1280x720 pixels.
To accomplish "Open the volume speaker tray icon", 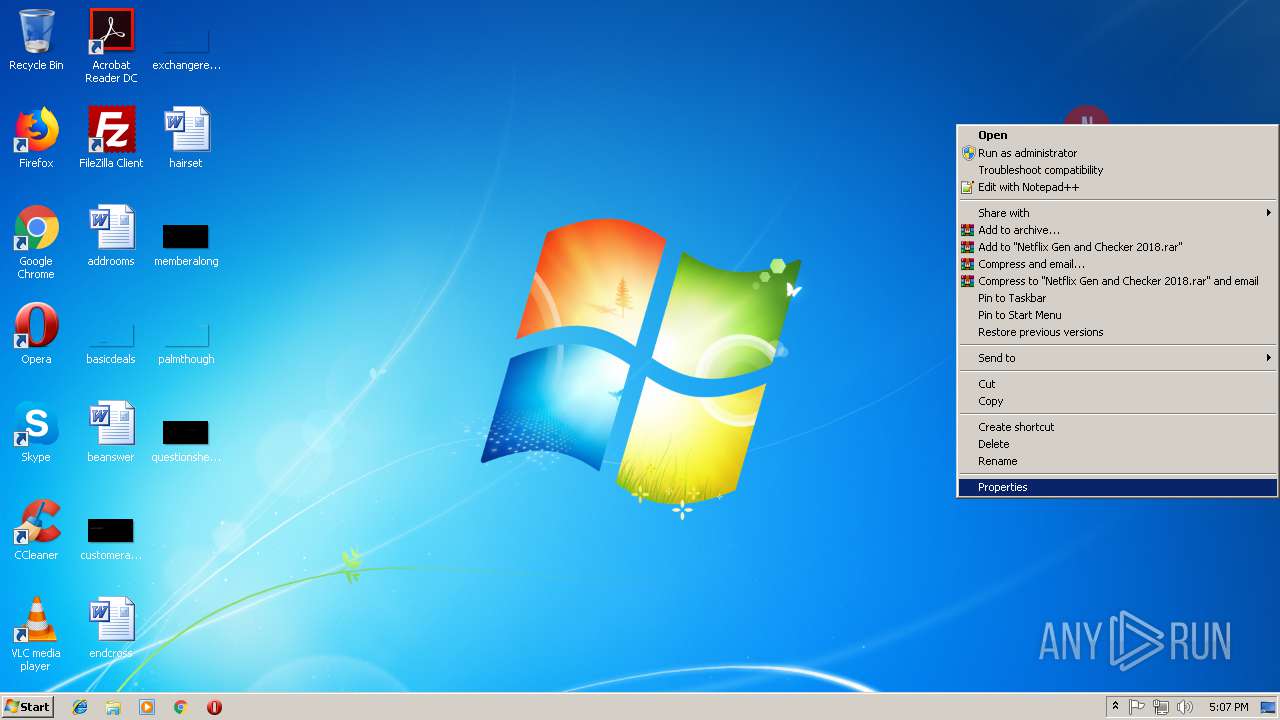I will point(1185,707).
